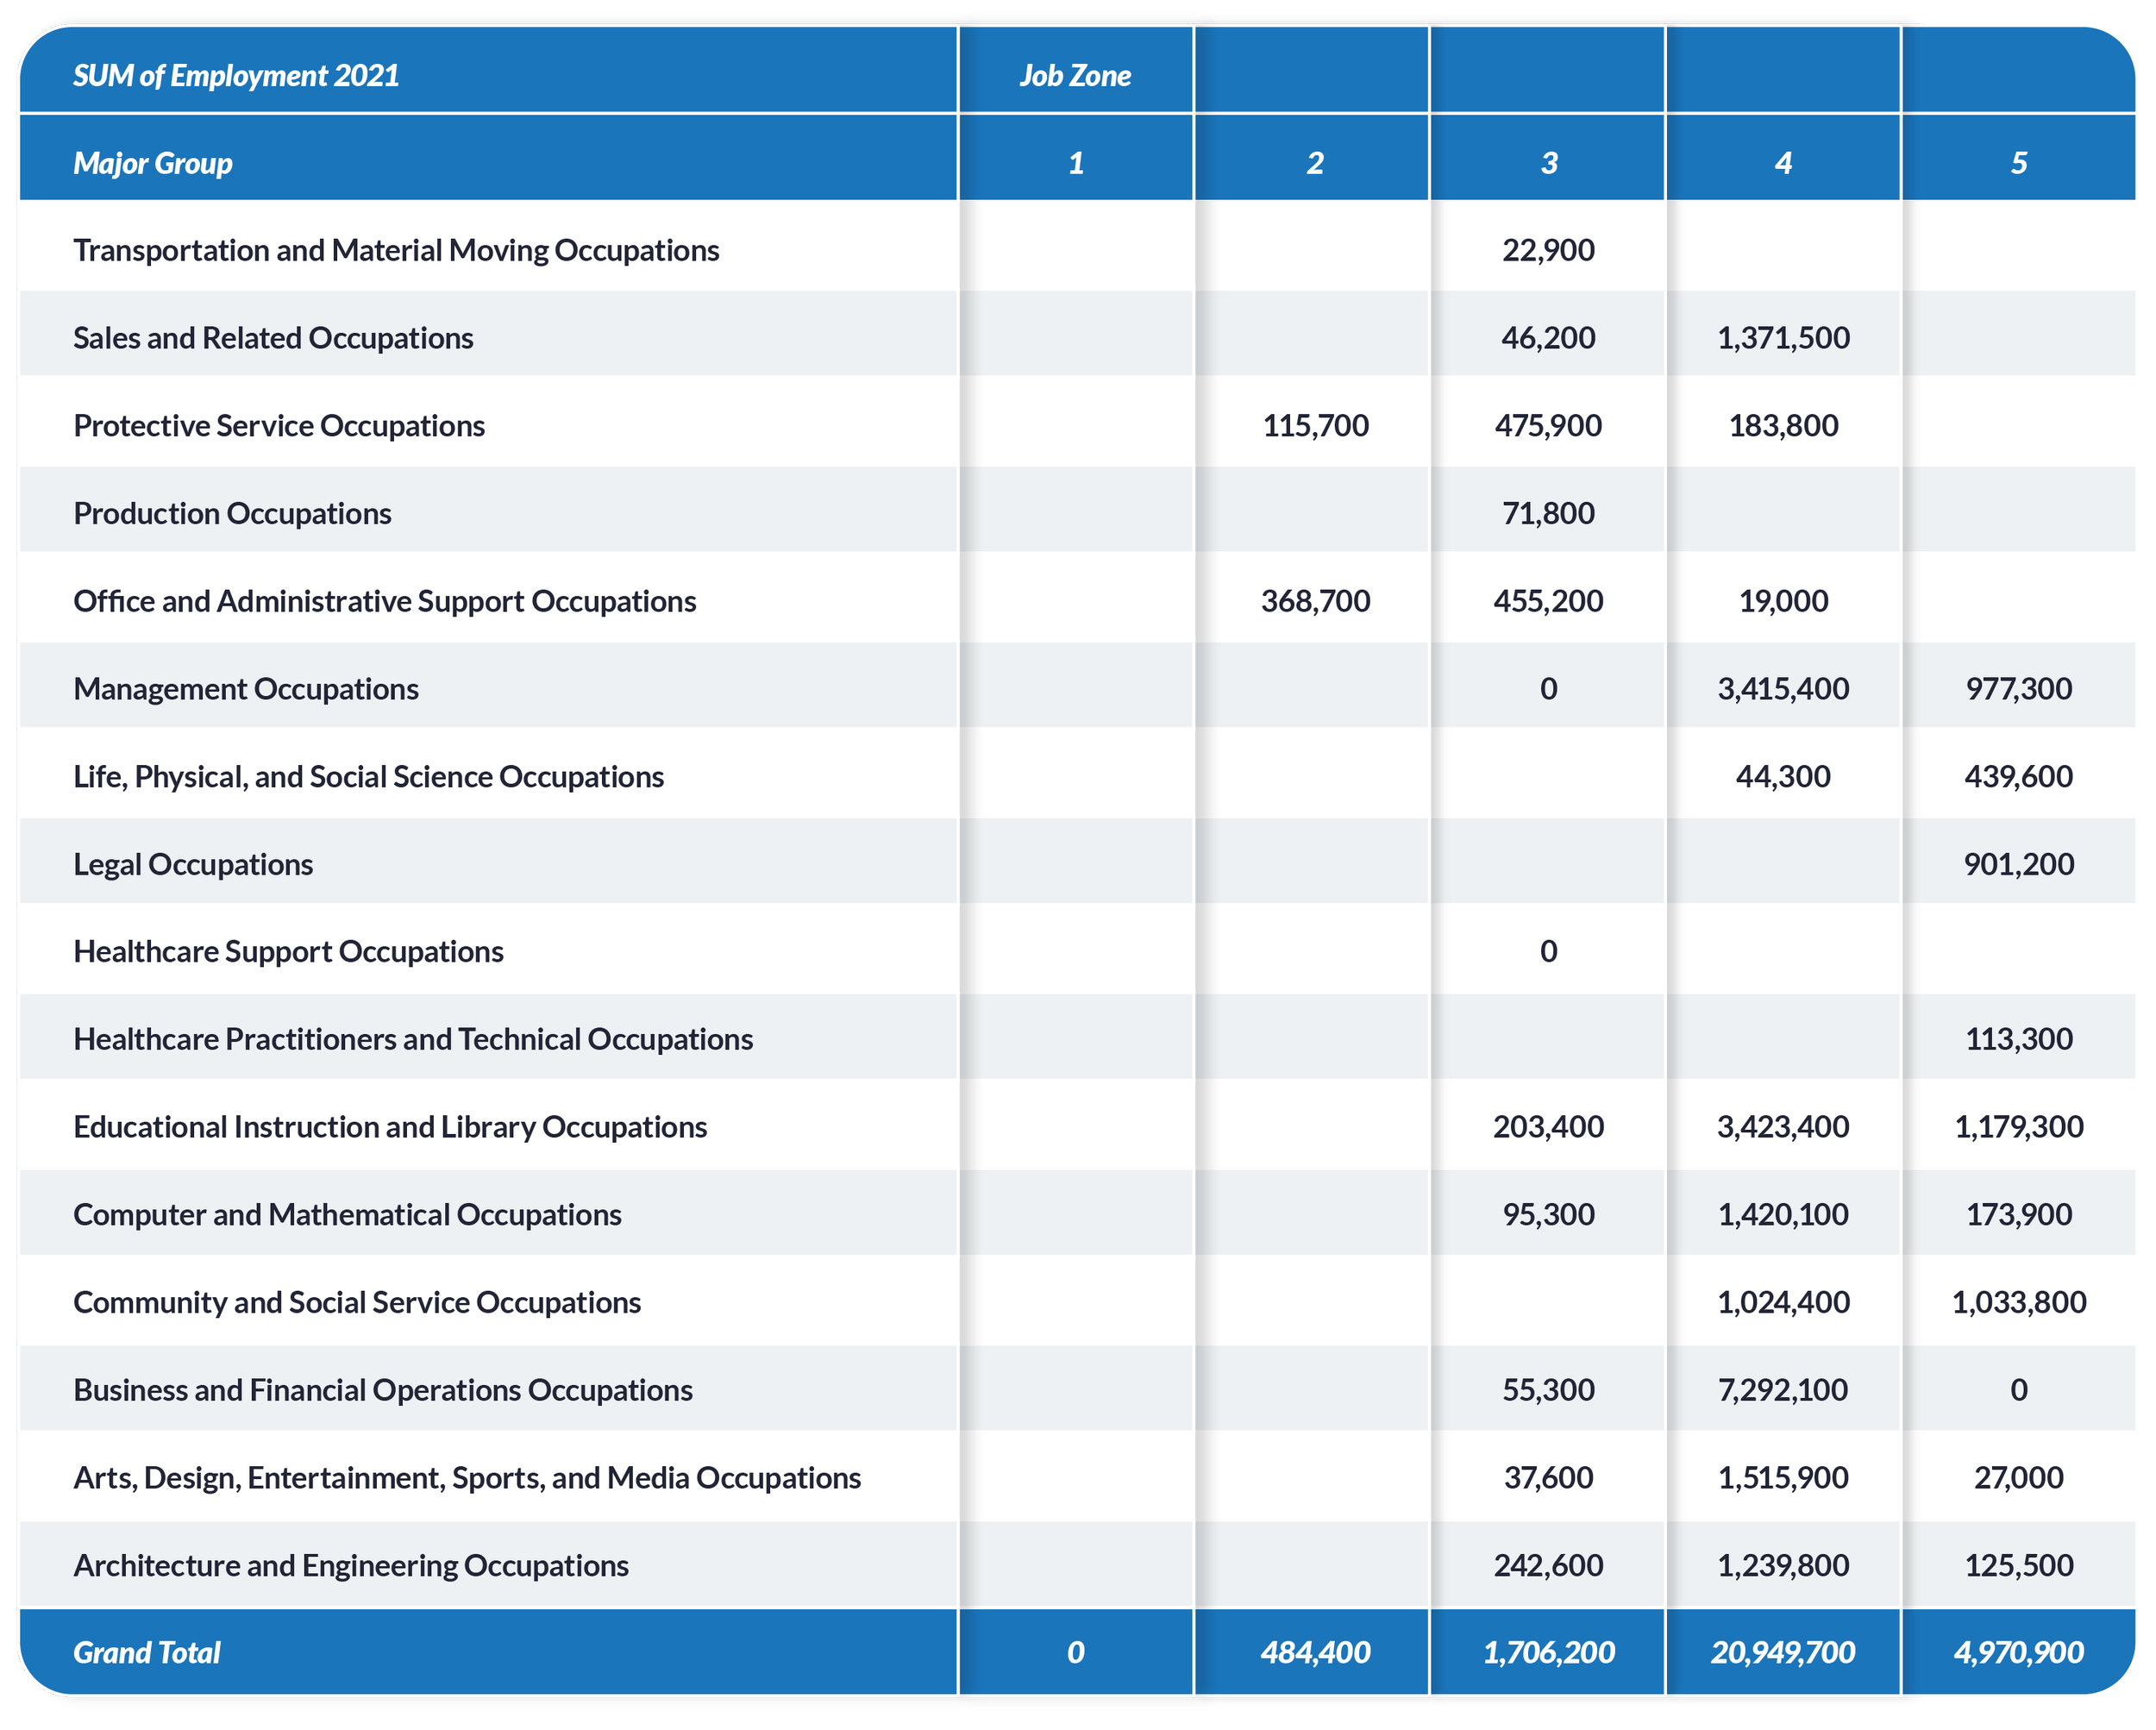This screenshot has width=2156, height=1730.
Task: Click the value 977,300 in Management row
Action: (2018, 689)
